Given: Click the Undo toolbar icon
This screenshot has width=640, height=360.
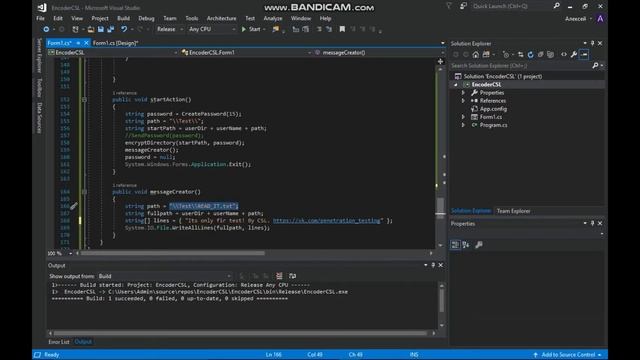Looking at the screenshot, I should (124, 29).
